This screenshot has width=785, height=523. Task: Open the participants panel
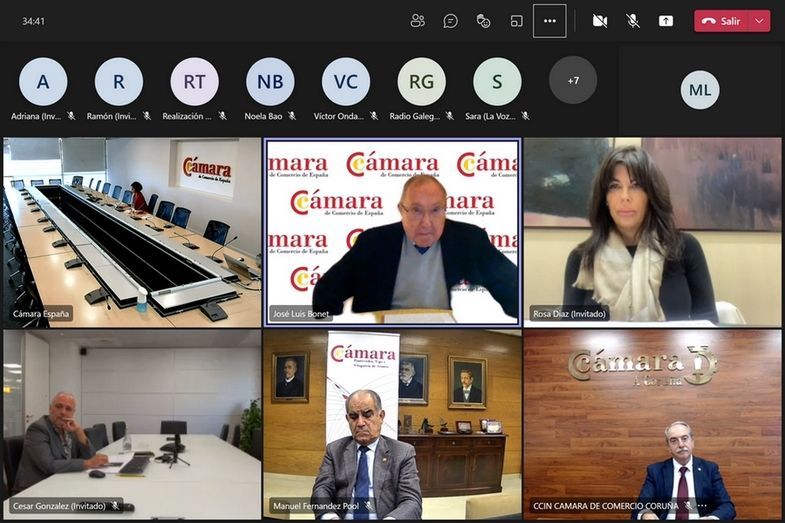pyautogui.click(x=418, y=21)
